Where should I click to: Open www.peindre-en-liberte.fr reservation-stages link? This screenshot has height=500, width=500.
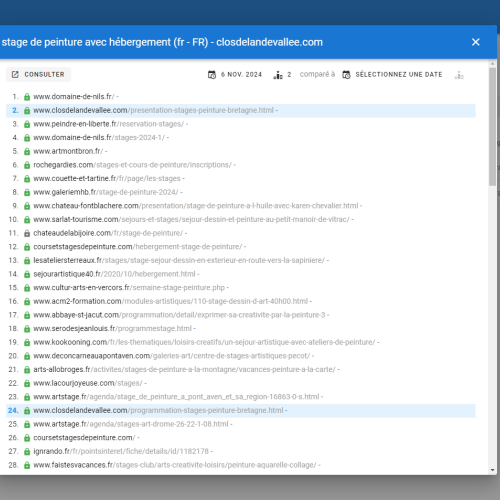(x=109, y=124)
